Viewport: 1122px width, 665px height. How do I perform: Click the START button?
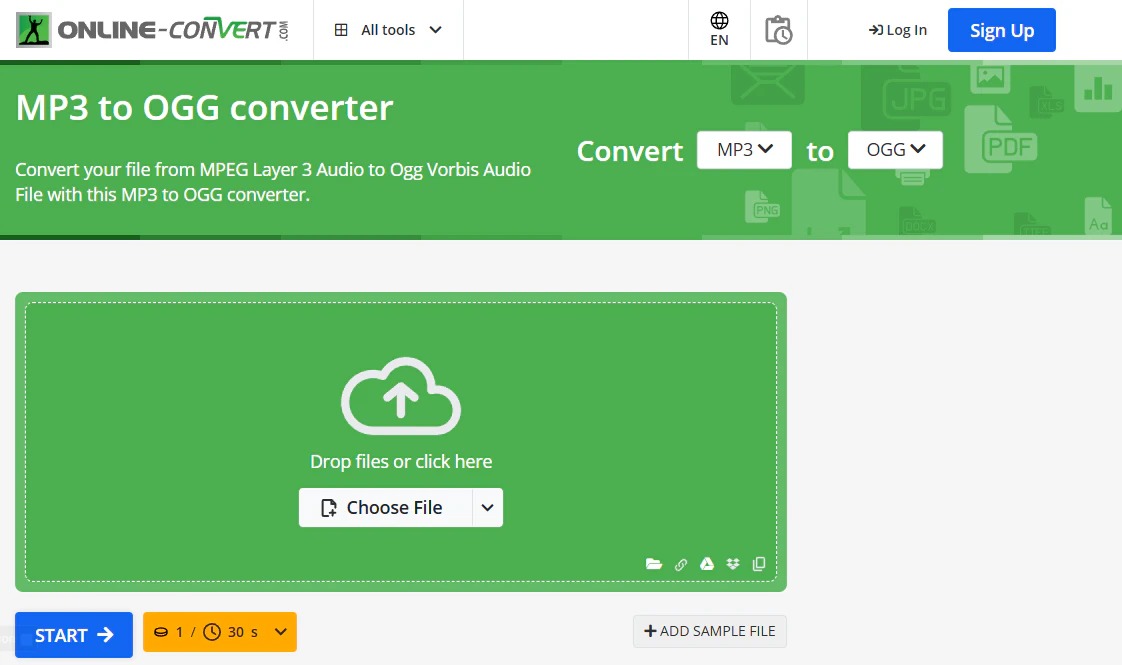74,634
